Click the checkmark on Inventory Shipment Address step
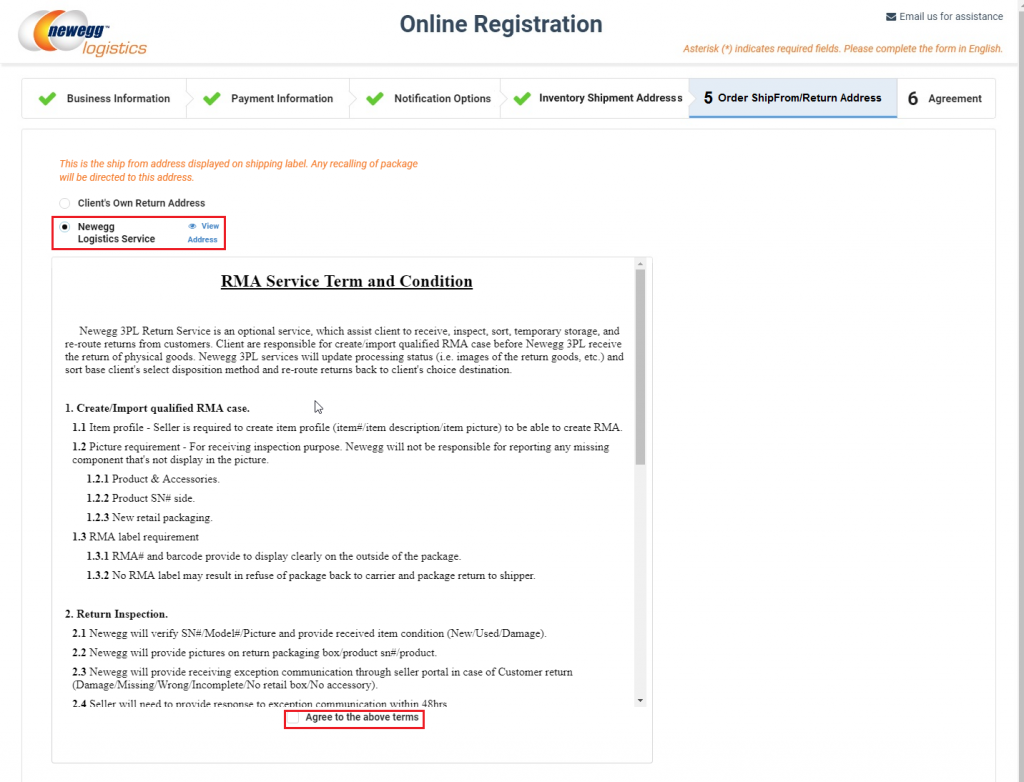The height and width of the screenshot is (782, 1024). 522,98
